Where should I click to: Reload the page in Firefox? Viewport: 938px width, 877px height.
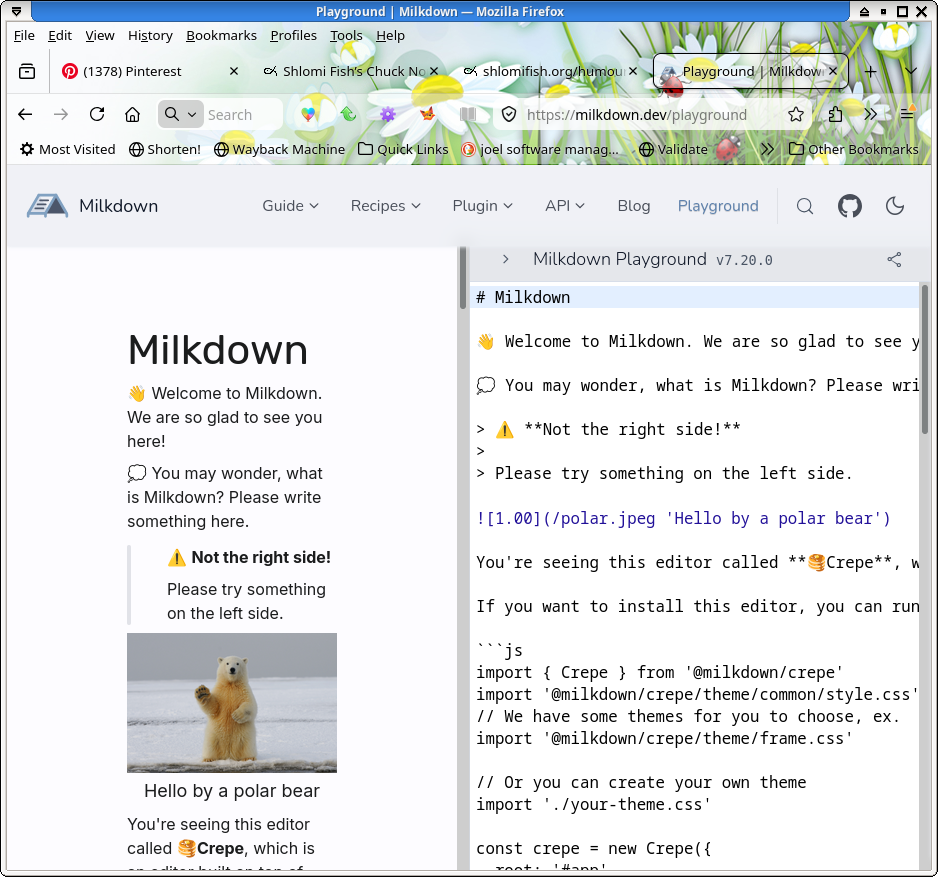(x=97, y=114)
